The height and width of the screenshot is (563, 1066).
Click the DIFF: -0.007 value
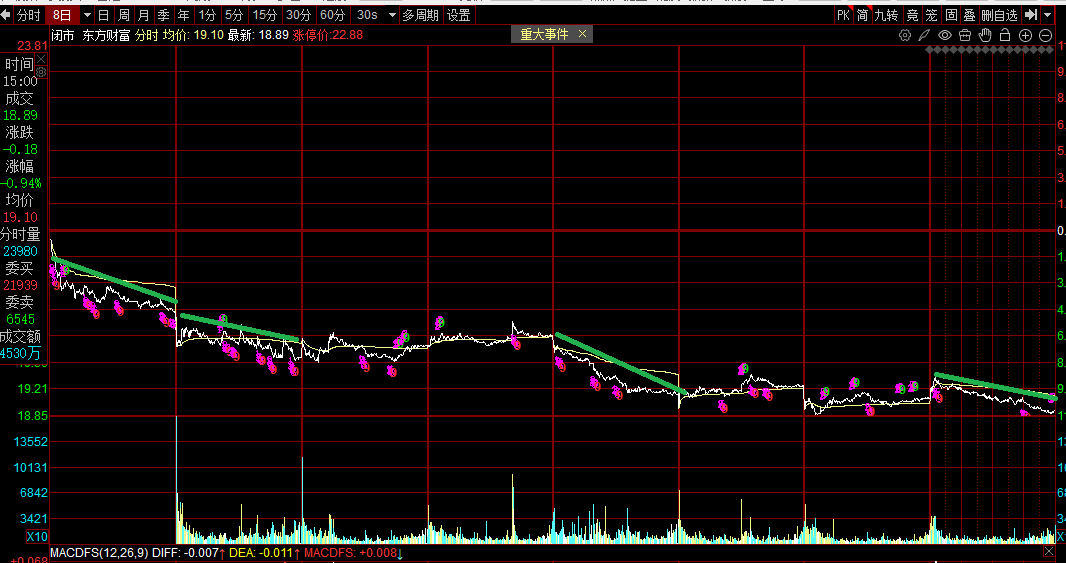[x=186, y=553]
